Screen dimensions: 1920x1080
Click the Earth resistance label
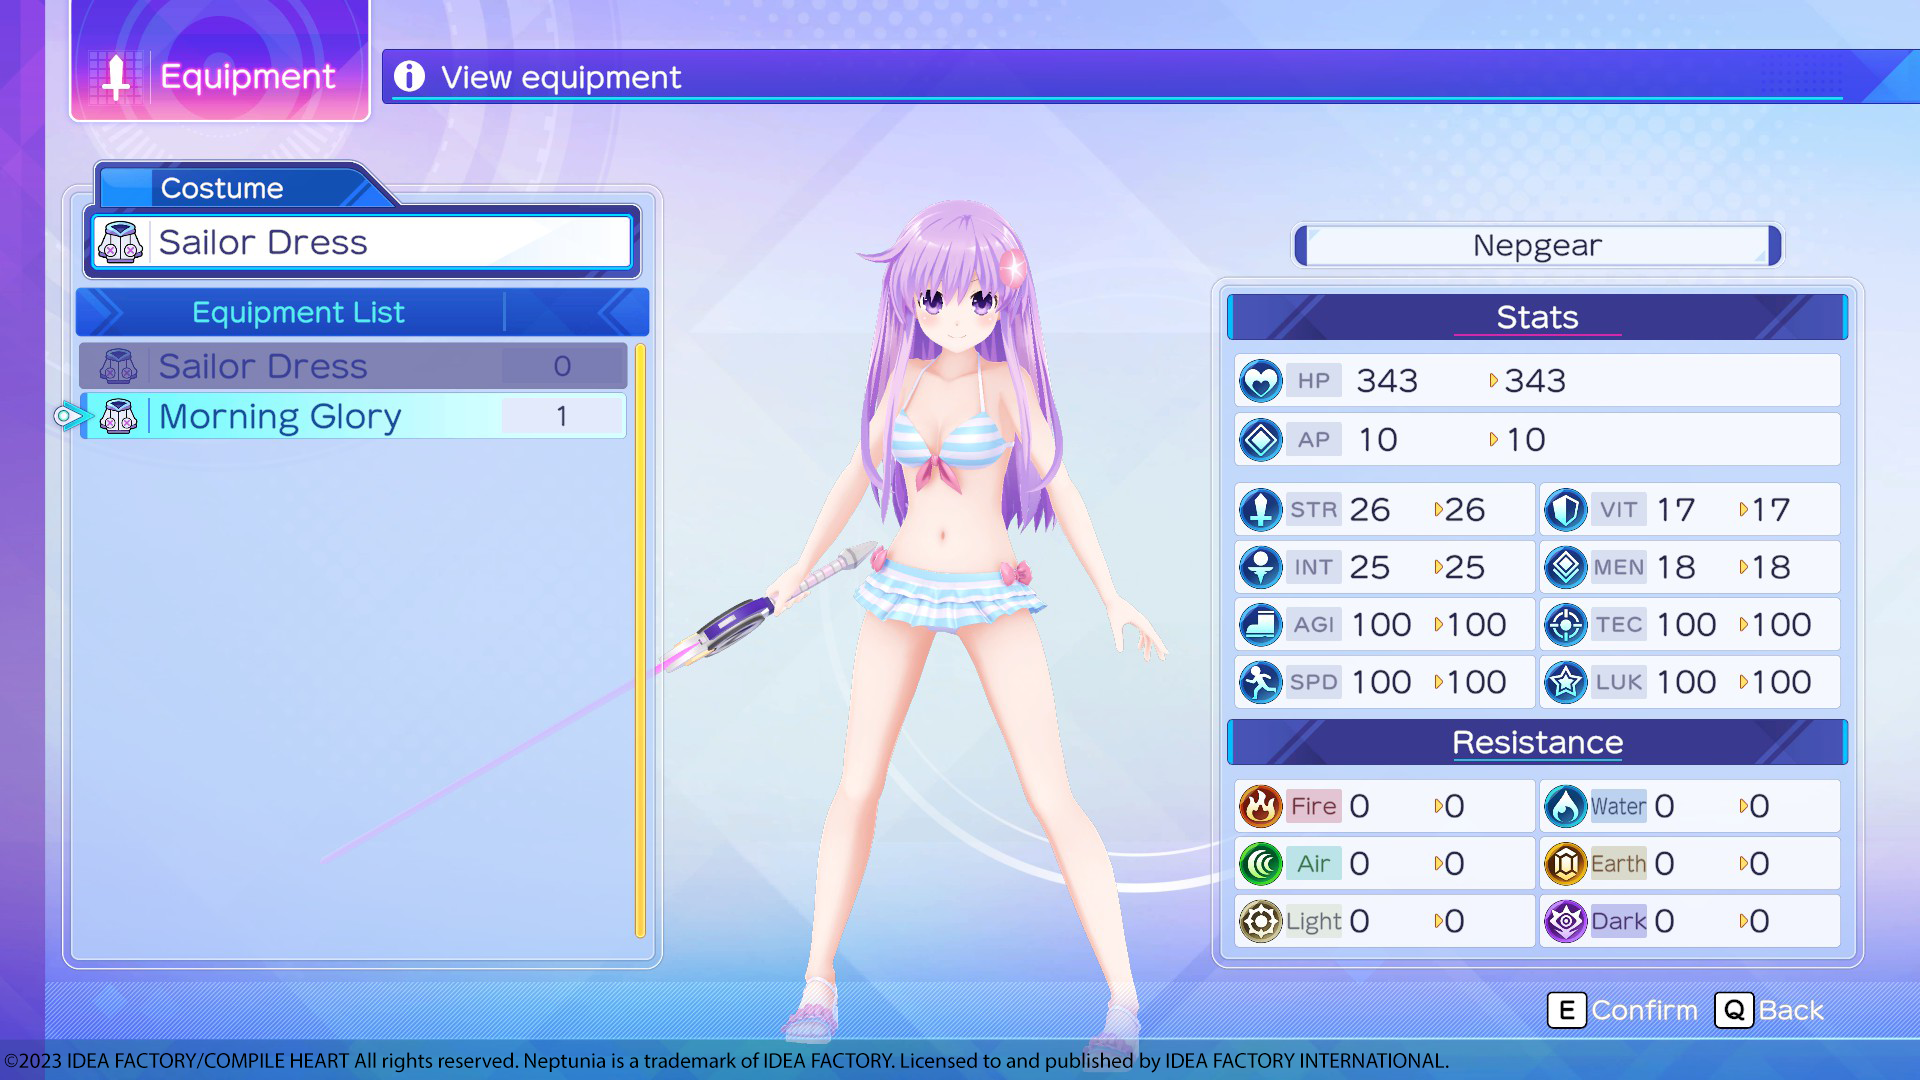pos(1618,864)
